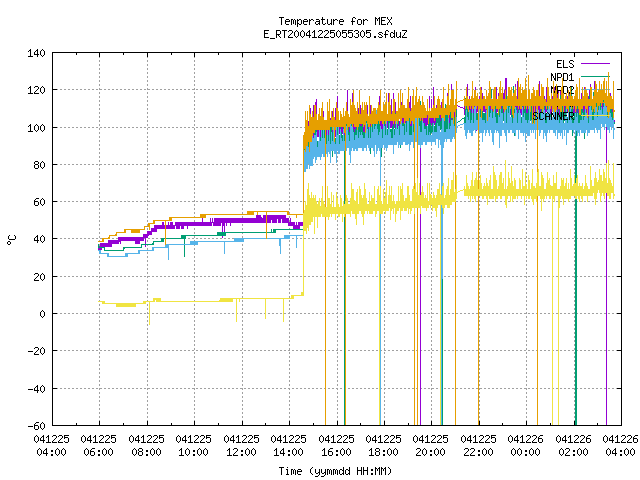
Task: Click the 'ELS' legend label
Action: click(565, 64)
